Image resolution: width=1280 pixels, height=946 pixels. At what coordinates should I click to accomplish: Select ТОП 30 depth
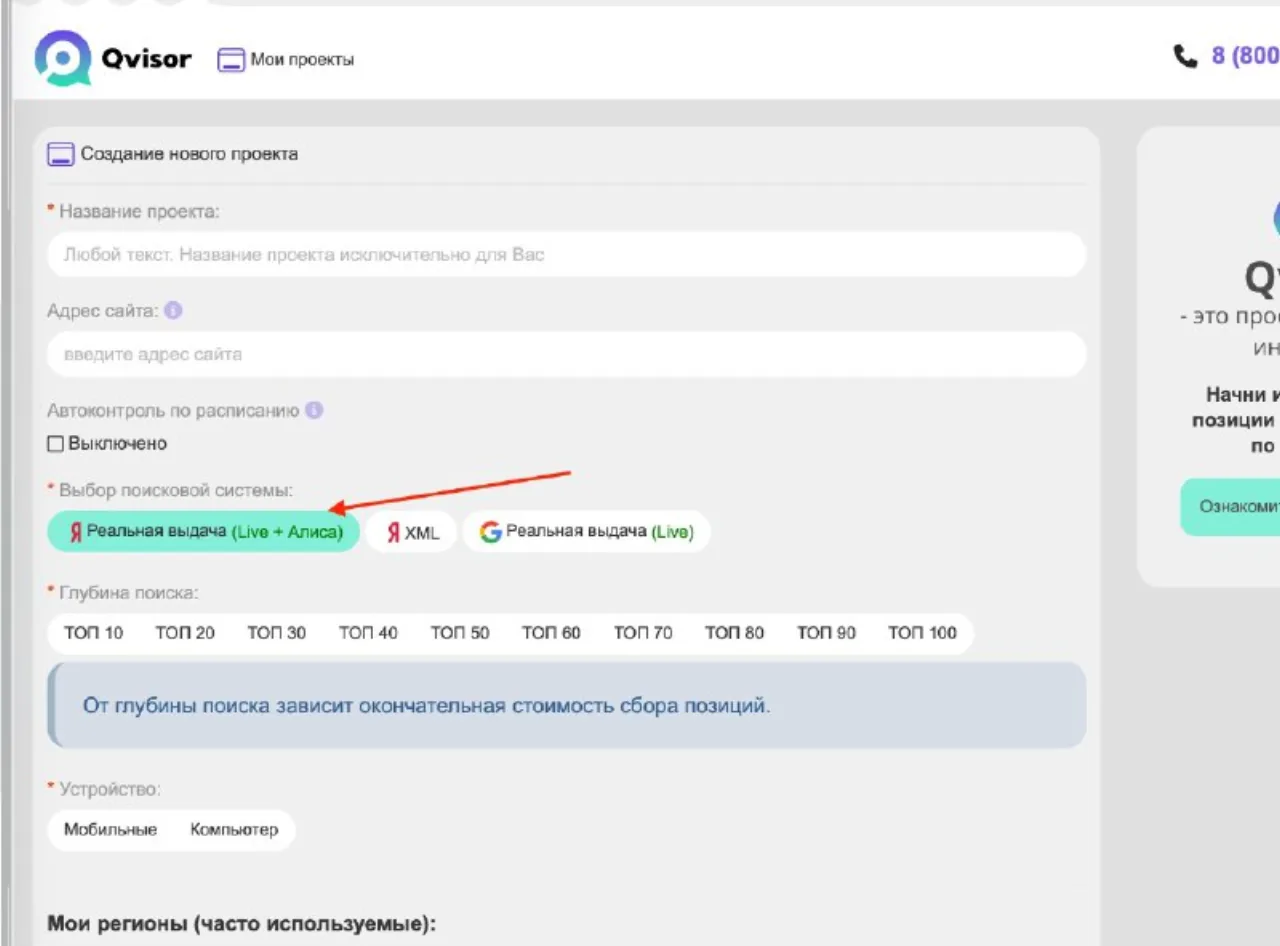point(277,633)
